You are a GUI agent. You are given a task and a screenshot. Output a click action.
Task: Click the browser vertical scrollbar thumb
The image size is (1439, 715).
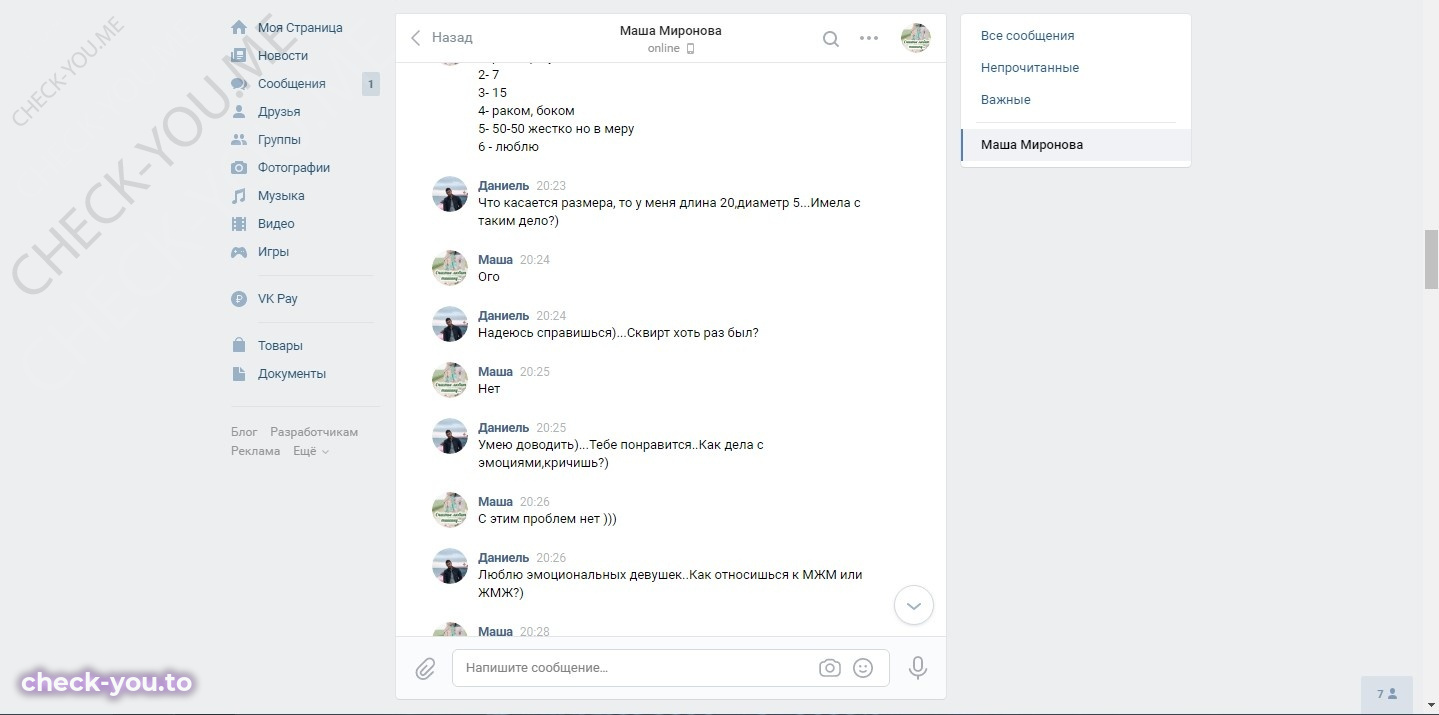[x=1431, y=259]
